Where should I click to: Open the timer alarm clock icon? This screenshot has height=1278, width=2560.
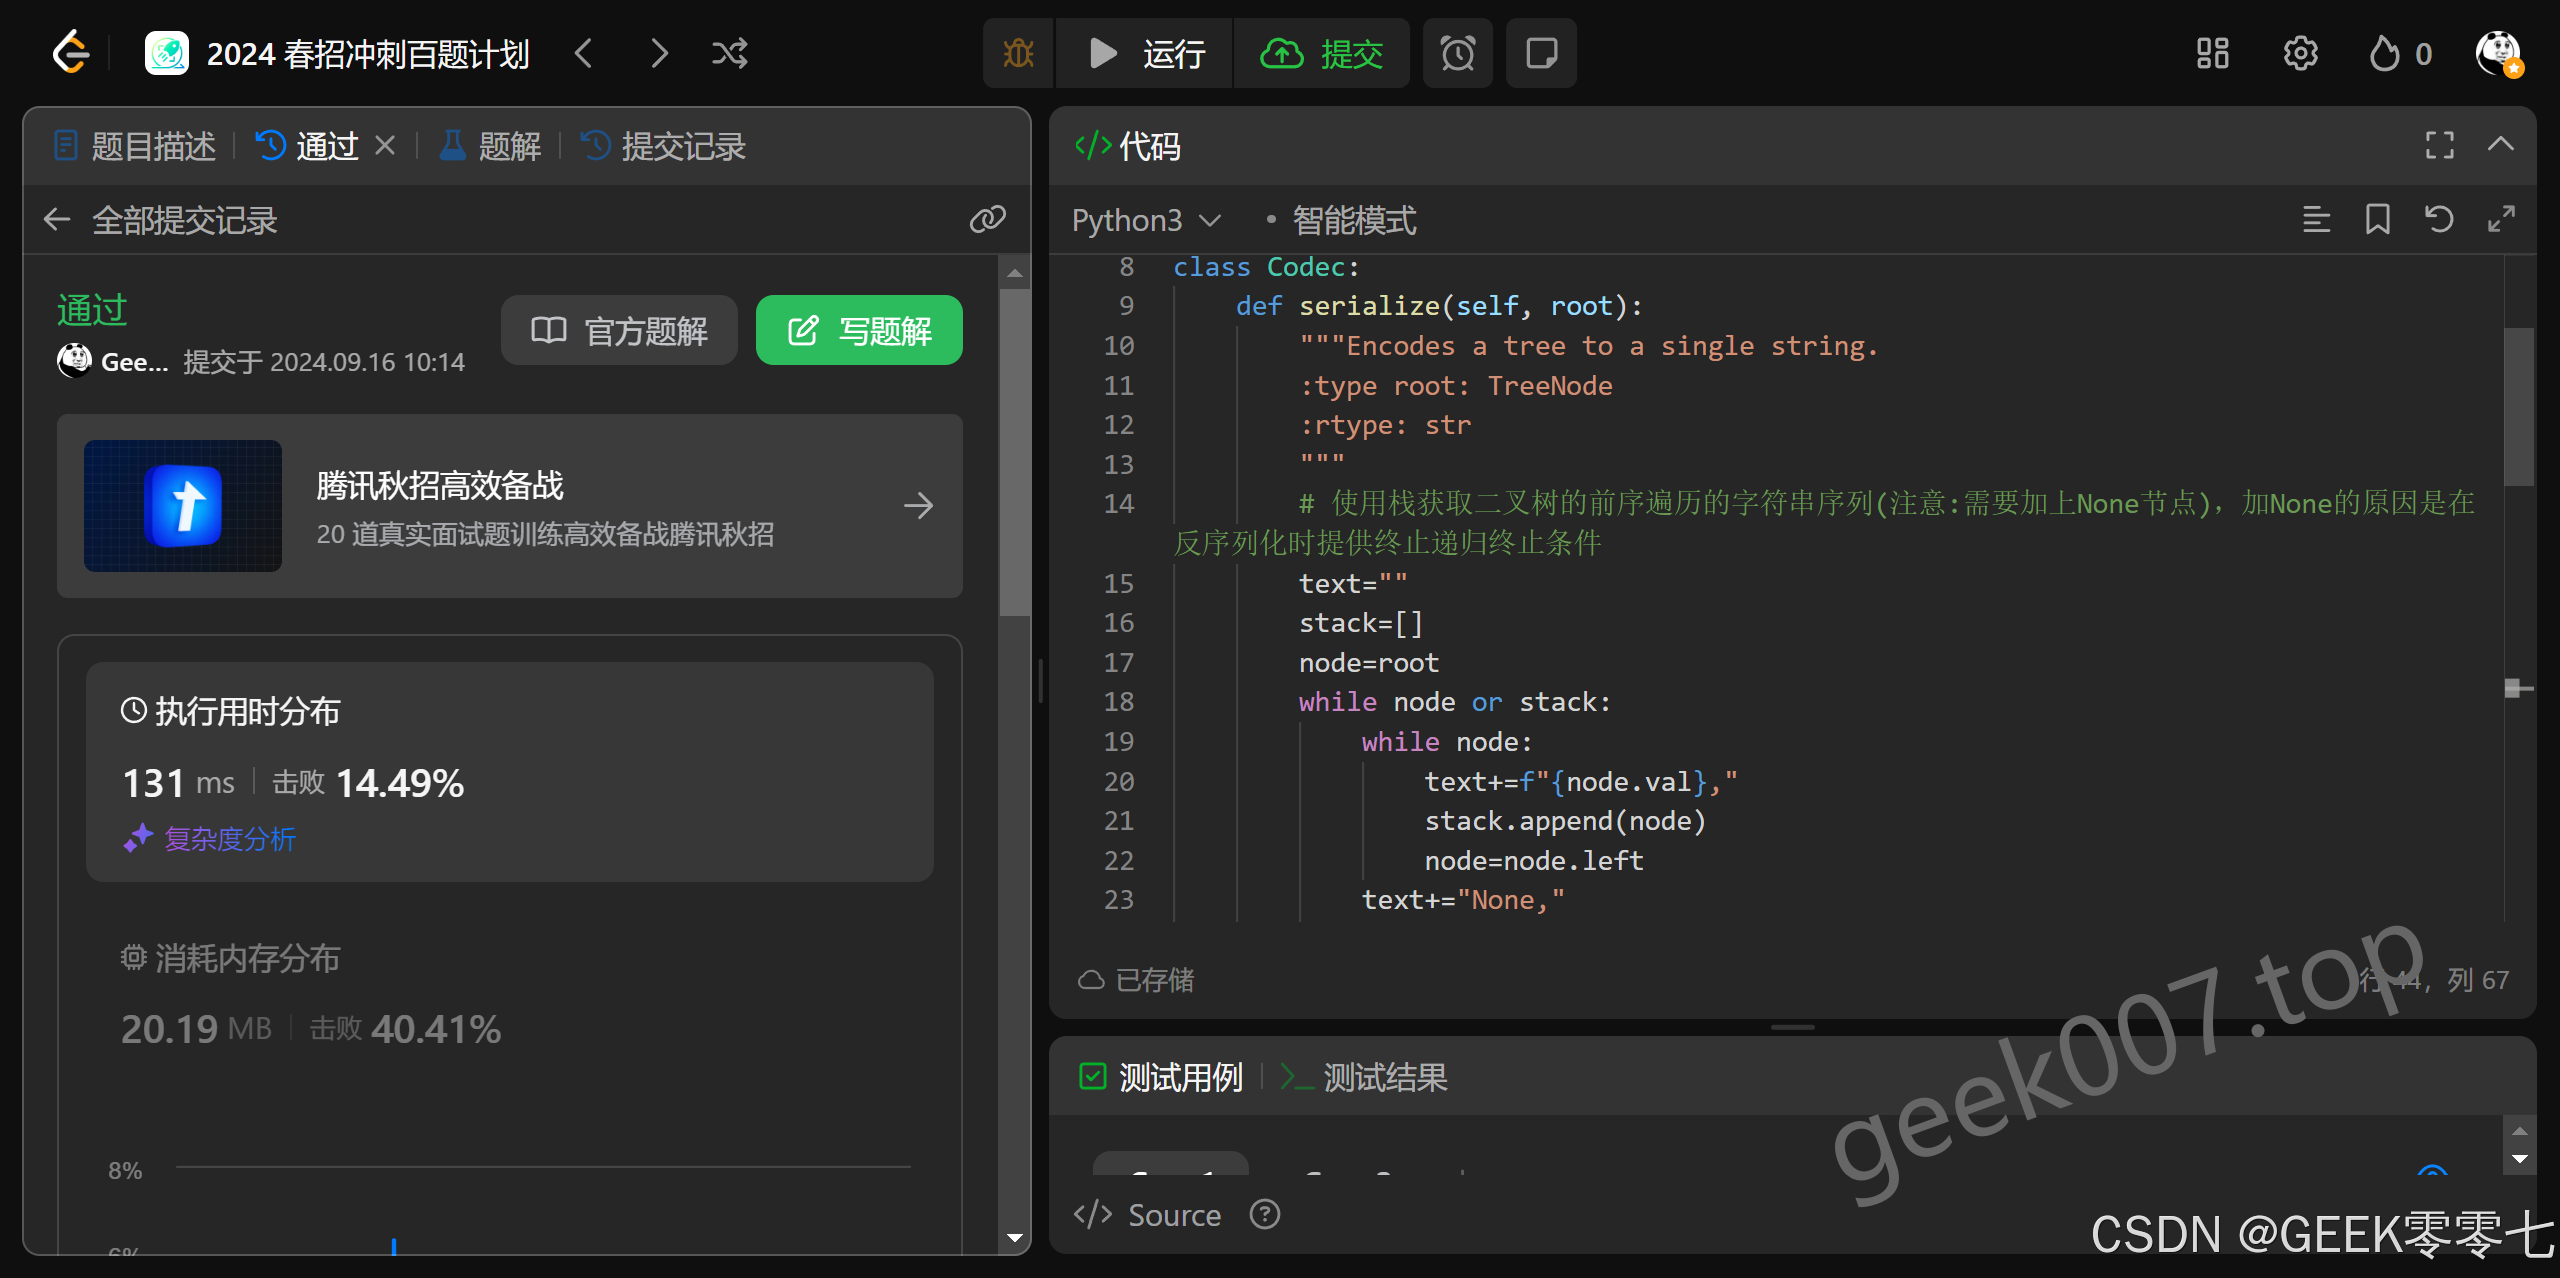(x=1457, y=53)
